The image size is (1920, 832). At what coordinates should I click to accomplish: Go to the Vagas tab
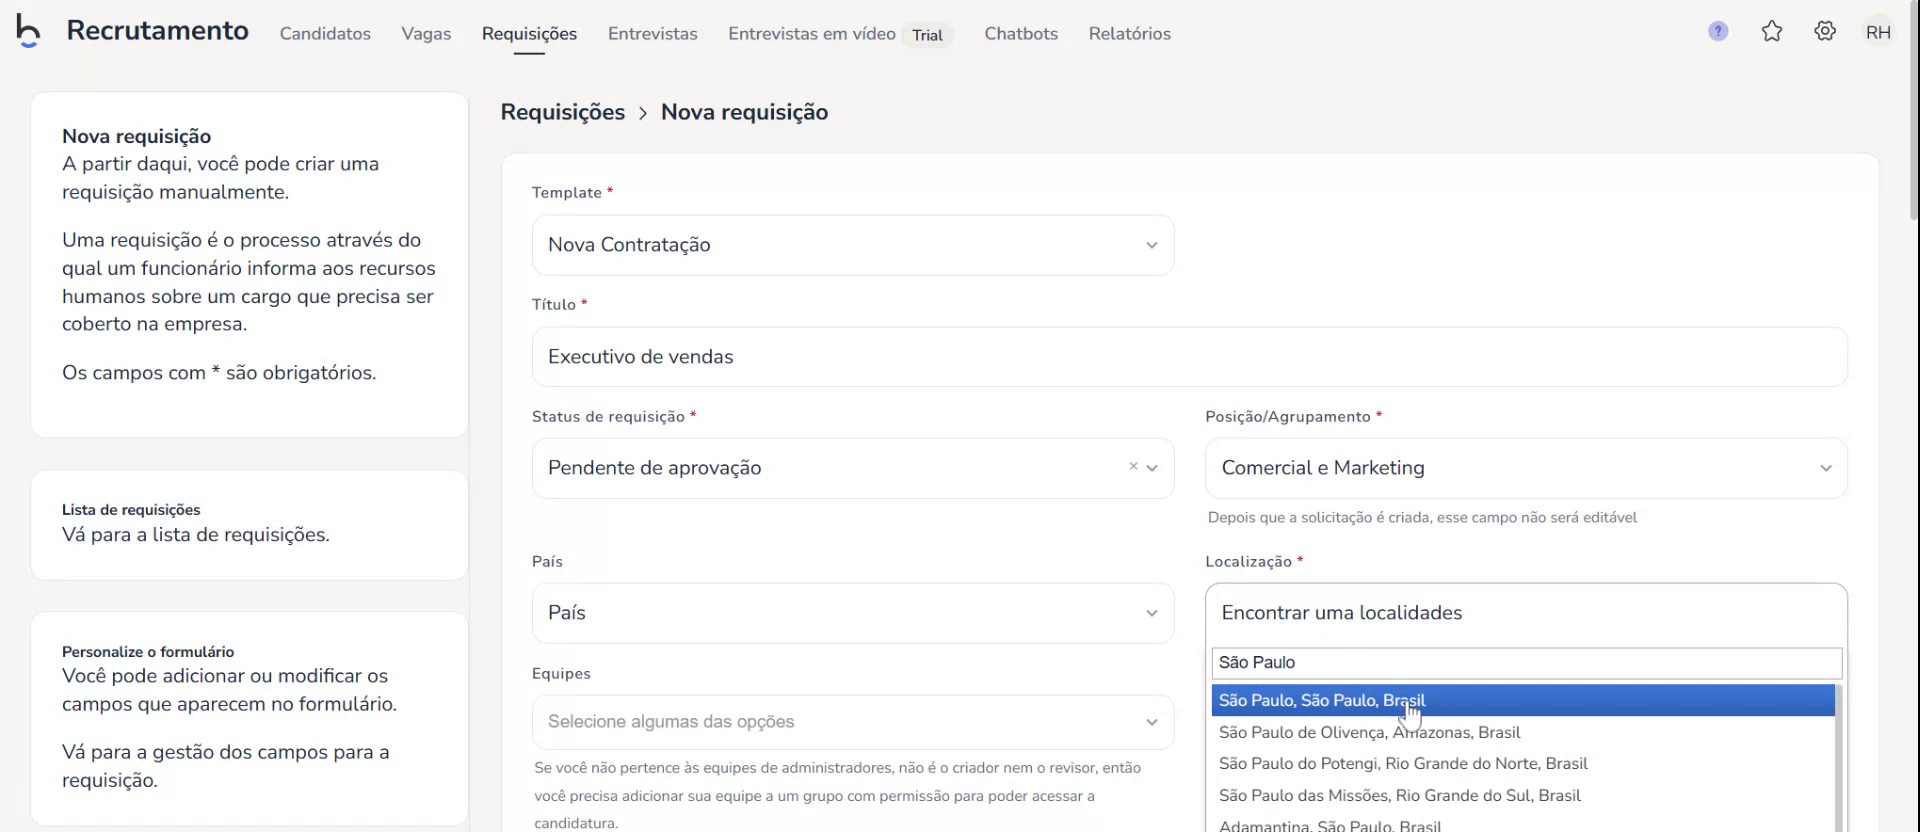[x=426, y=33]
